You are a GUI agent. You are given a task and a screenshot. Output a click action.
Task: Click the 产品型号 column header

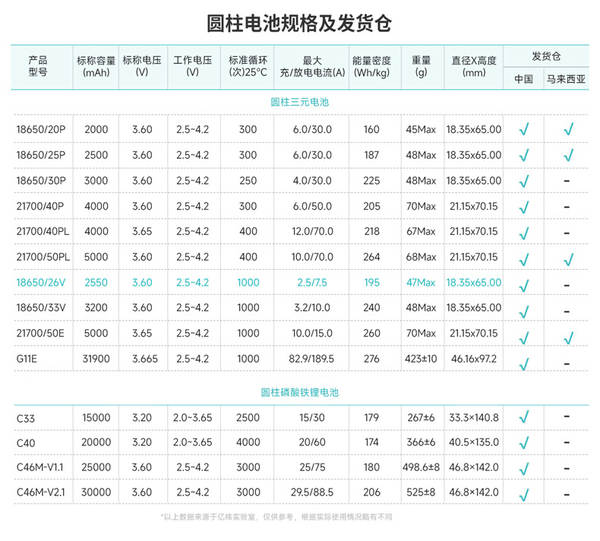coord(38,66)
